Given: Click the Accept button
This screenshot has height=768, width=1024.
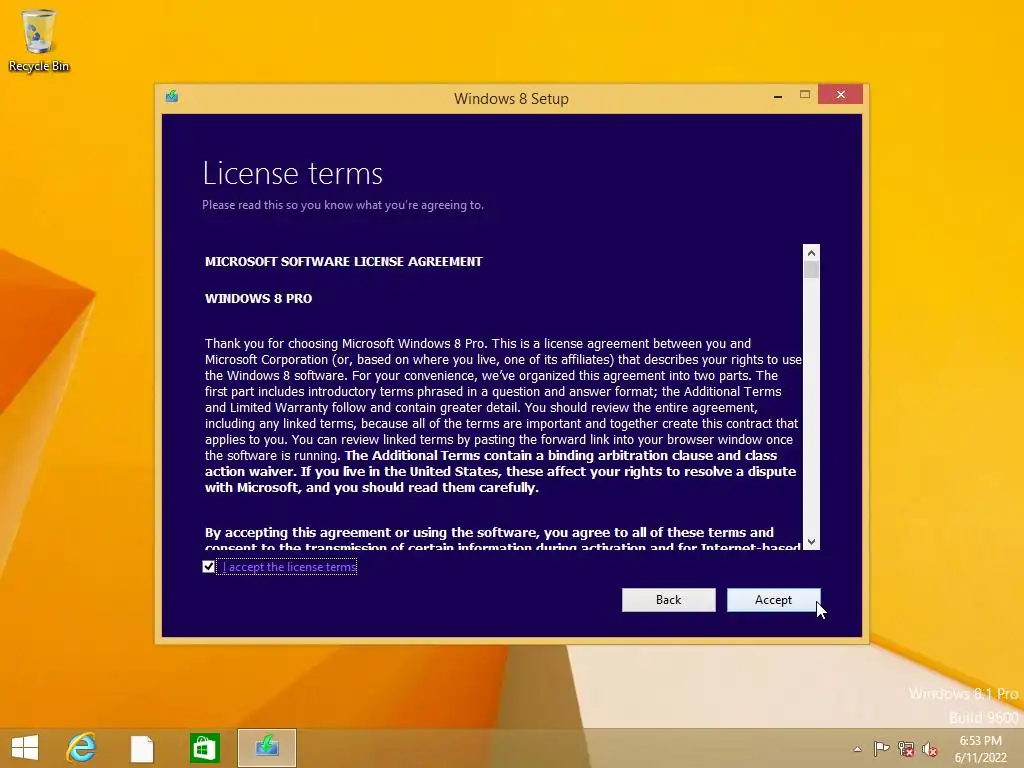Looking at the screenshot, I should [x=773, y=600].
